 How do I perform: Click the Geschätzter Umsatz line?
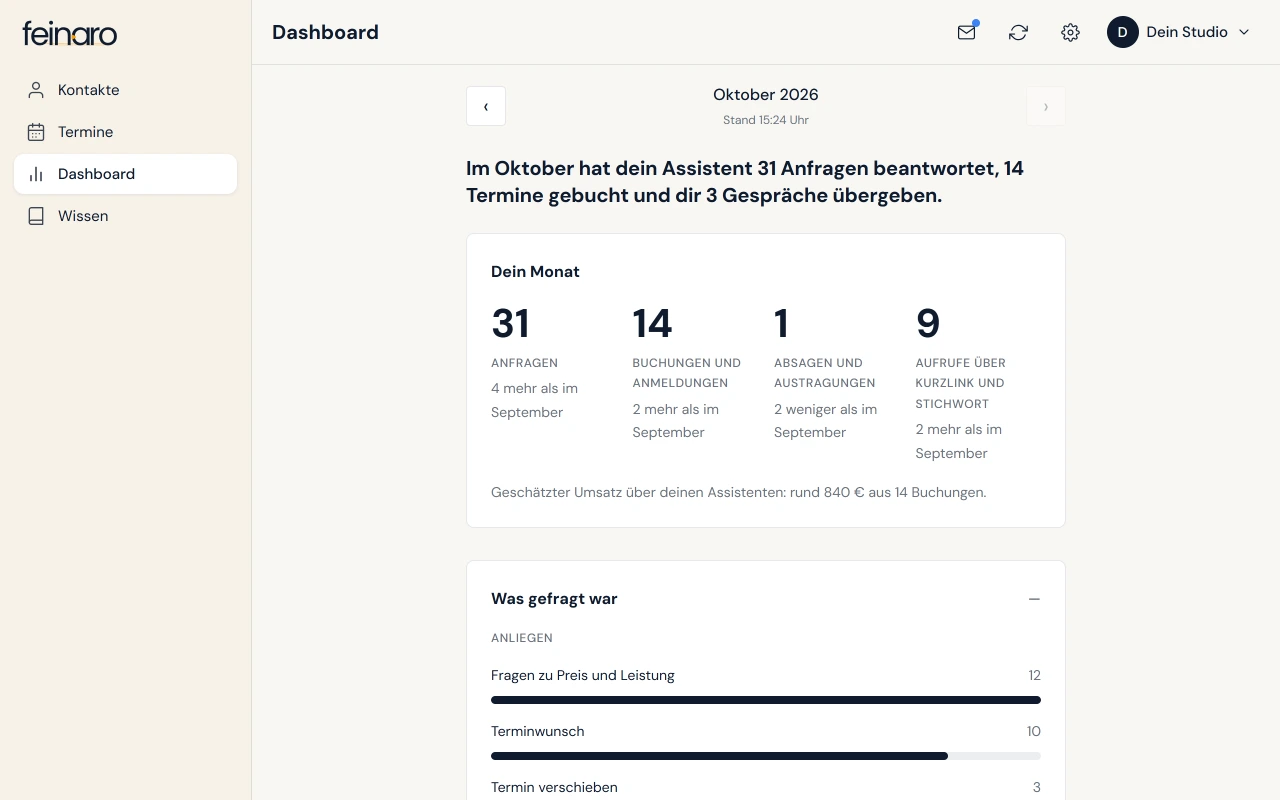click(x=739, y=492)
